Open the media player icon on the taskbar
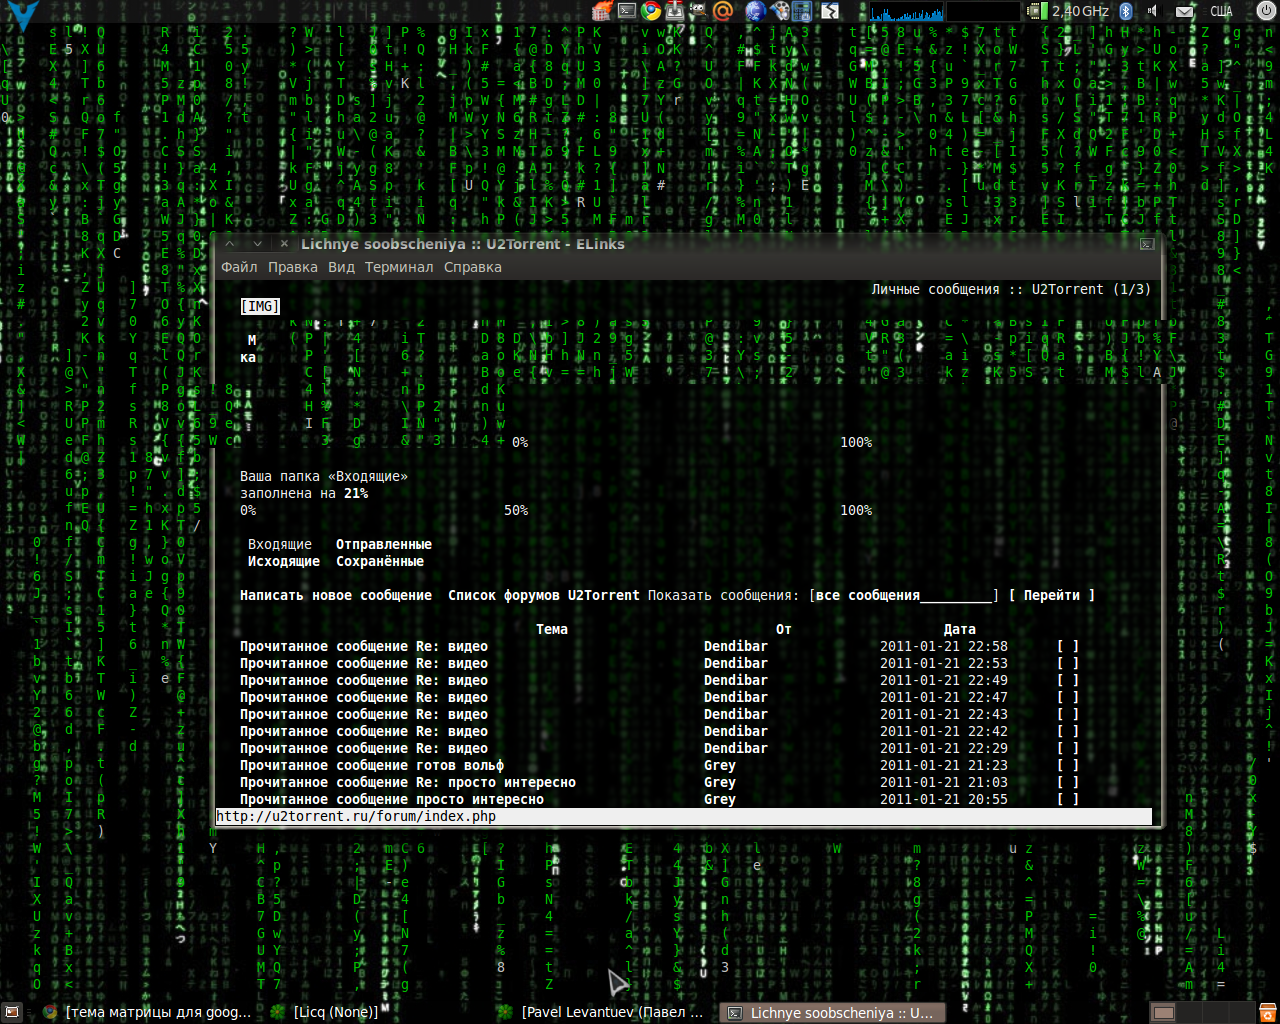This screenshot has height=1024, width=1280. tap(782, 10)
